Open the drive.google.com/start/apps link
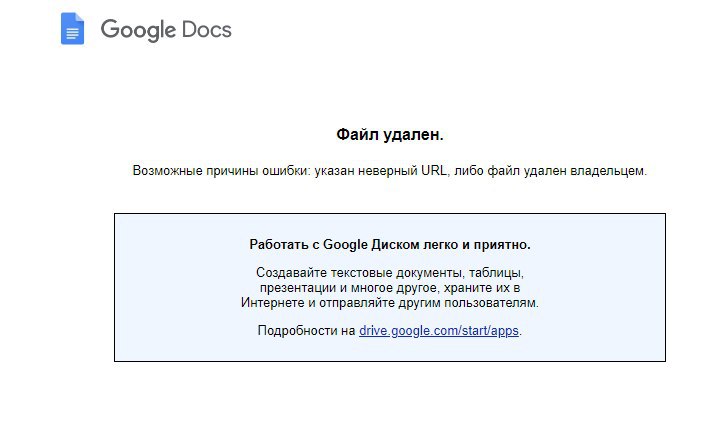 439,330
